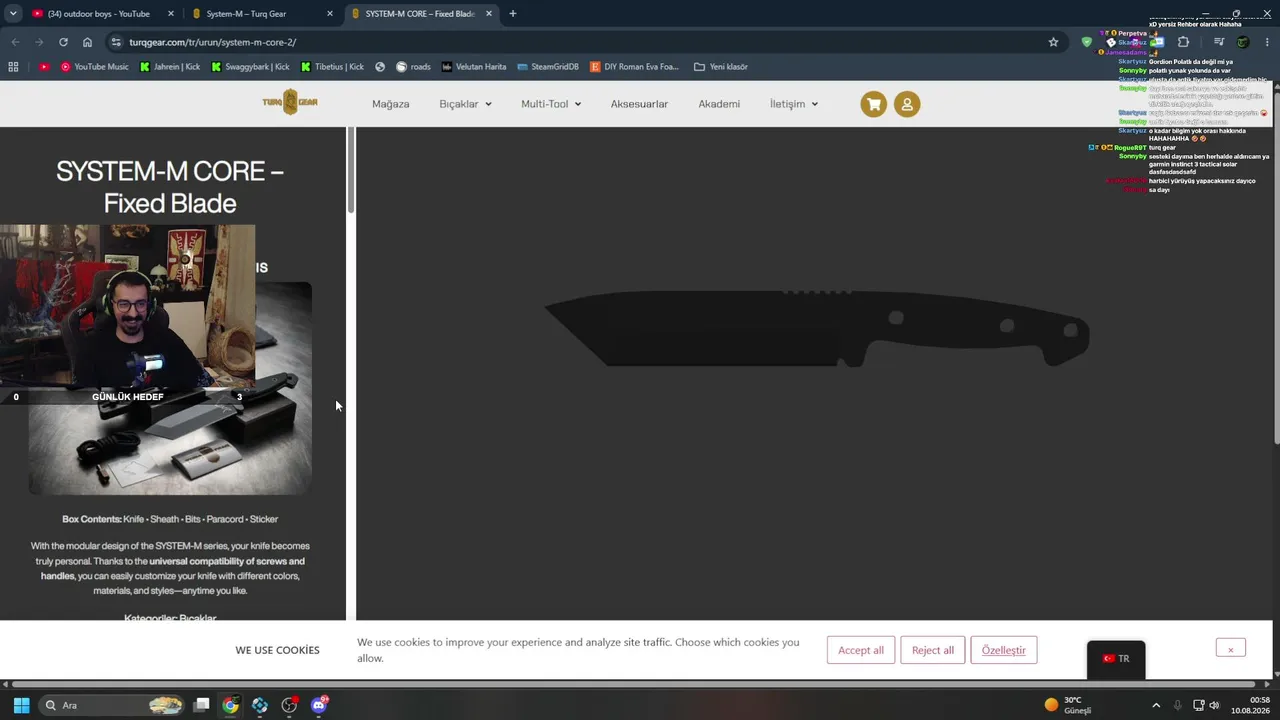The height and width of the screenshot is (720, 1280).
Task: Open the globe bookmark icon
Action: tap(380, 67)
